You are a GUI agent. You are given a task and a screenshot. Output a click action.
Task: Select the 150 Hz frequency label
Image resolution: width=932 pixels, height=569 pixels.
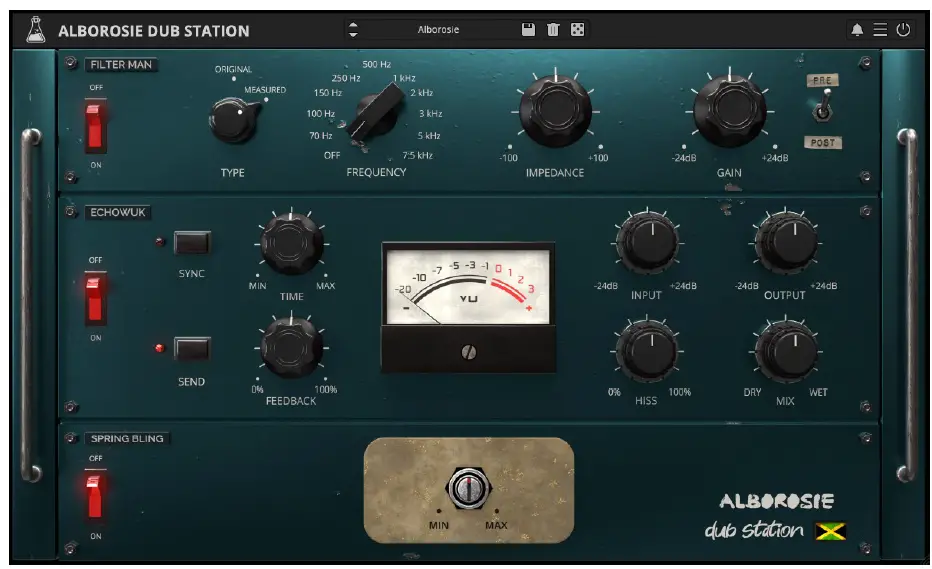point(328,93)
